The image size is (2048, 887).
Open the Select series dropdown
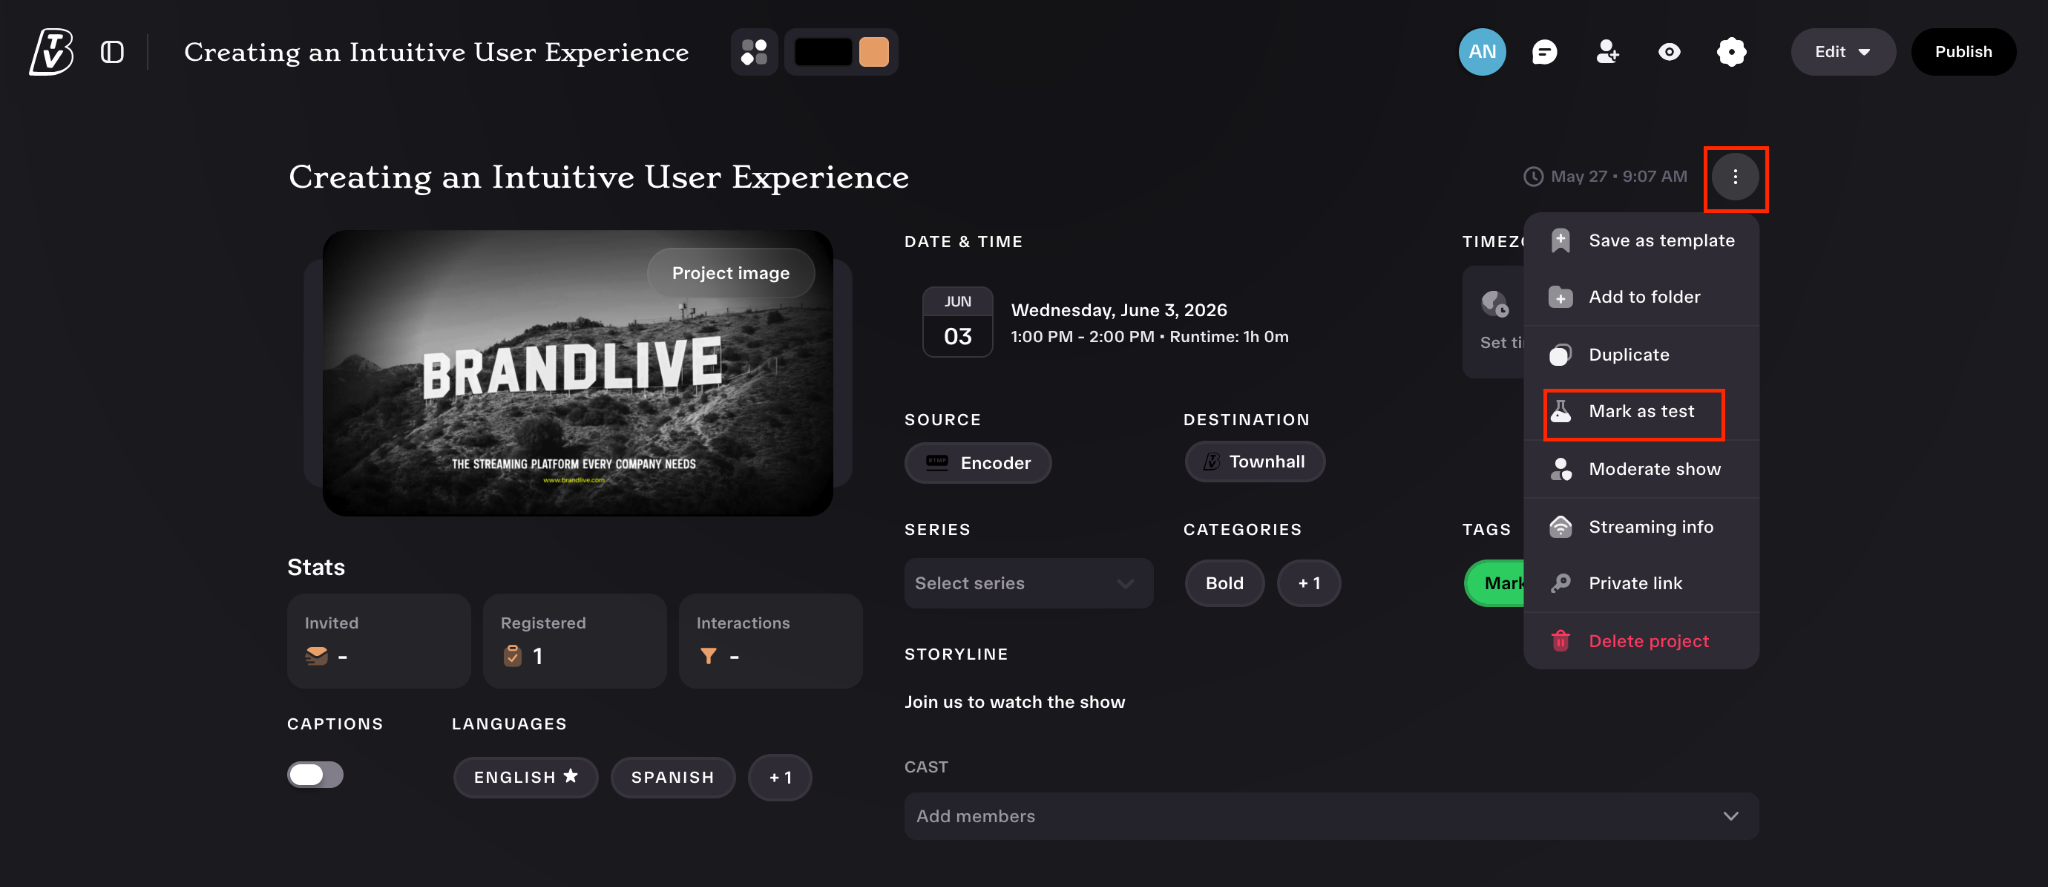pyautogui.click(x=1029, y=583)
